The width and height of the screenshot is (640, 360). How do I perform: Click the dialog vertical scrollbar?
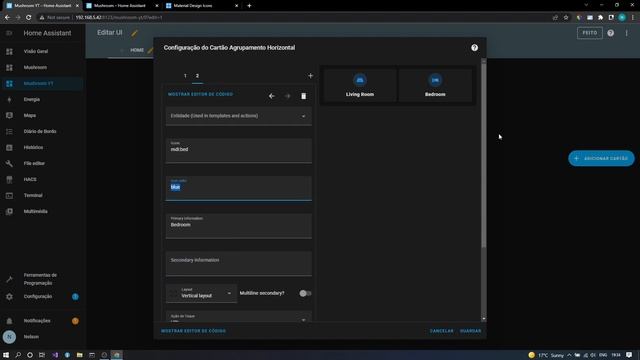[x=484, y=155]
